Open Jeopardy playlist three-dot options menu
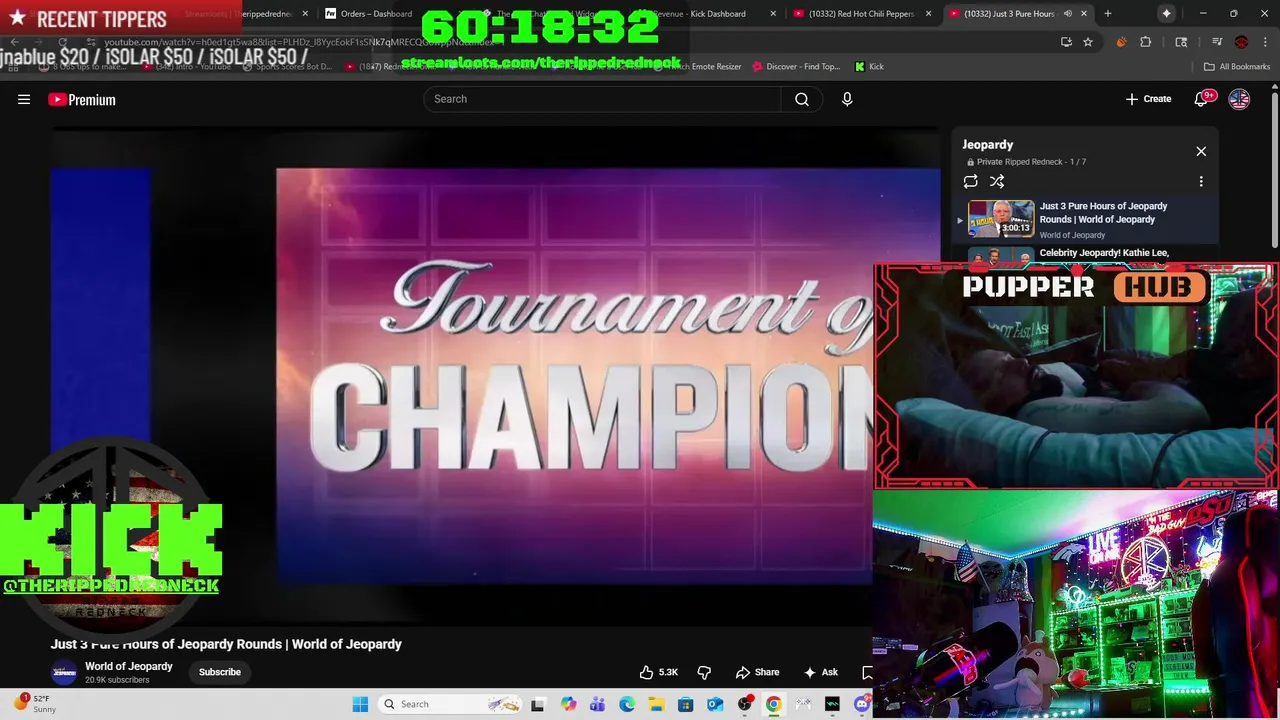The height and width of the screenshot is (720, 1280). coord(1201,181)
